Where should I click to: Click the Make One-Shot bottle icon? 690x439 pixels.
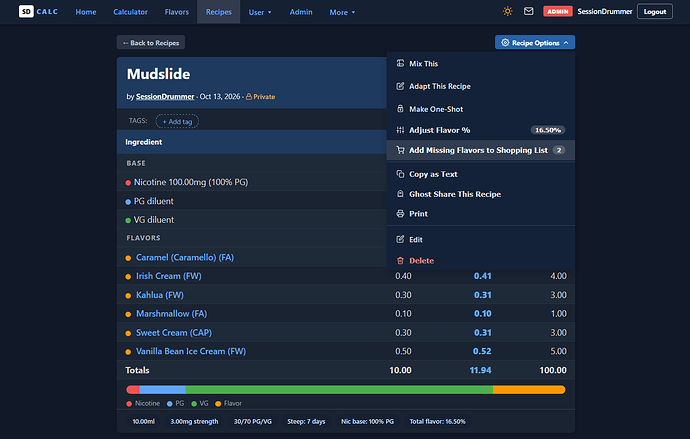[400, 109]
